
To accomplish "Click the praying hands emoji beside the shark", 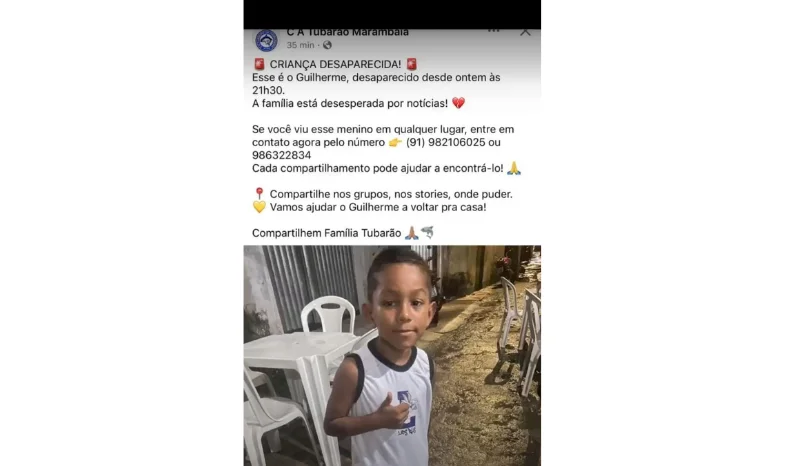I will click(412, 233).
